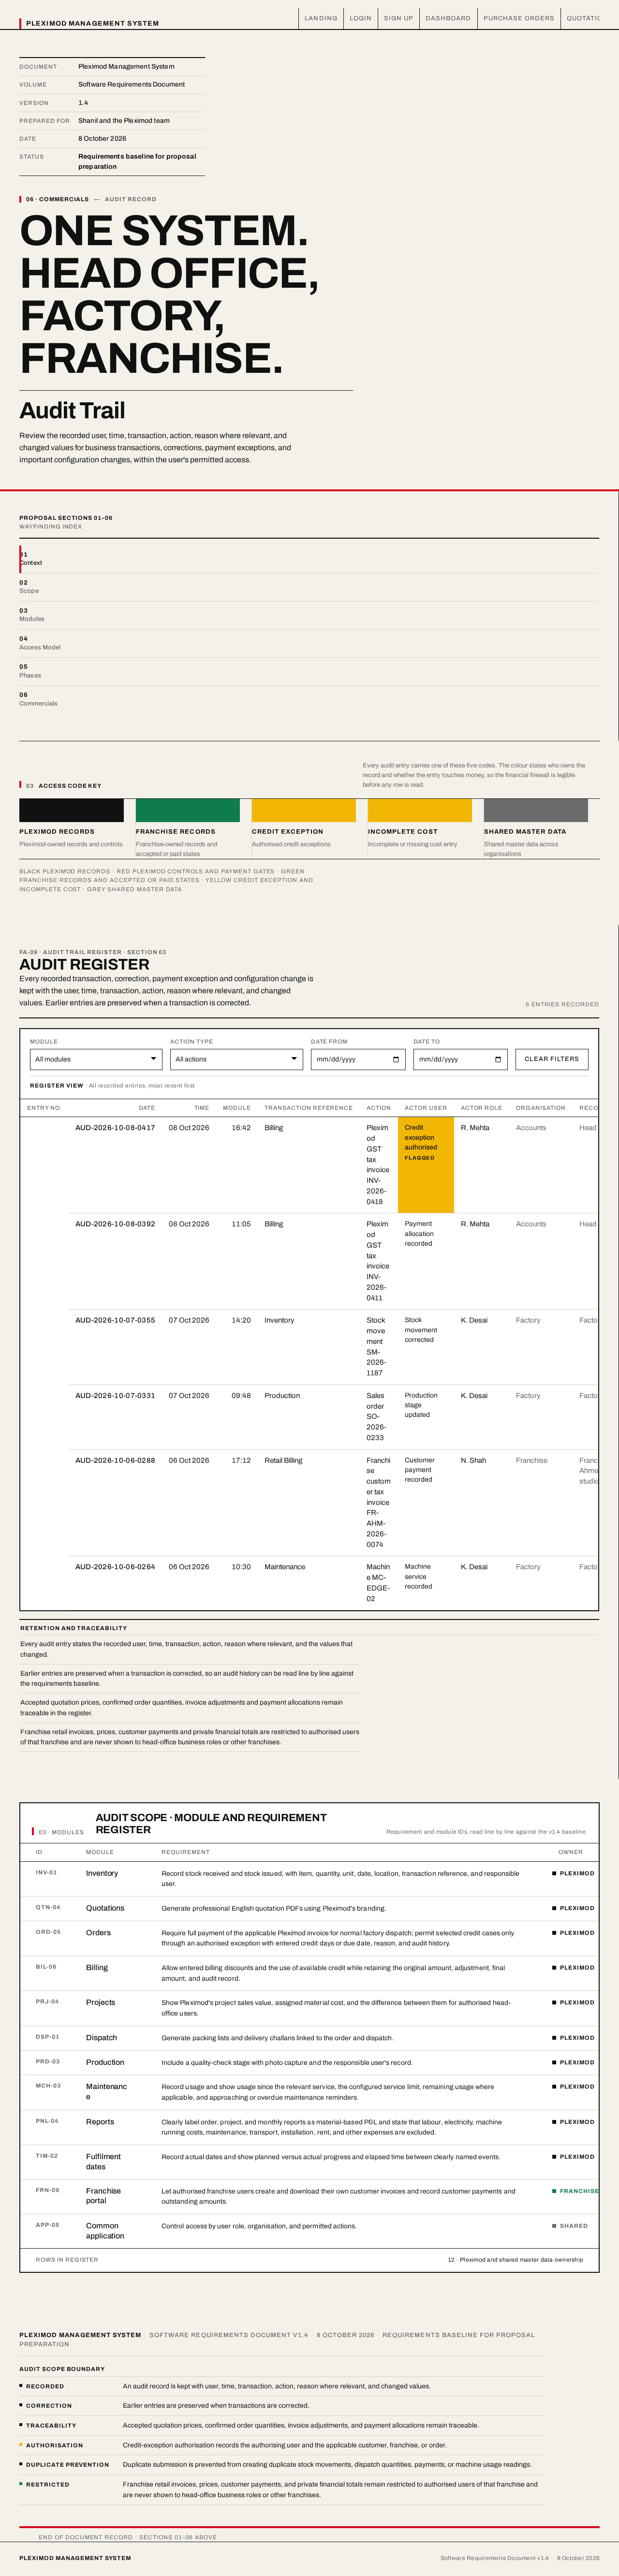Image resolution: width=619 pixels, height=2576 pixels.
Task: Select audit entry AUD-2026-10-08-0392
Action: click(115, 1224)
